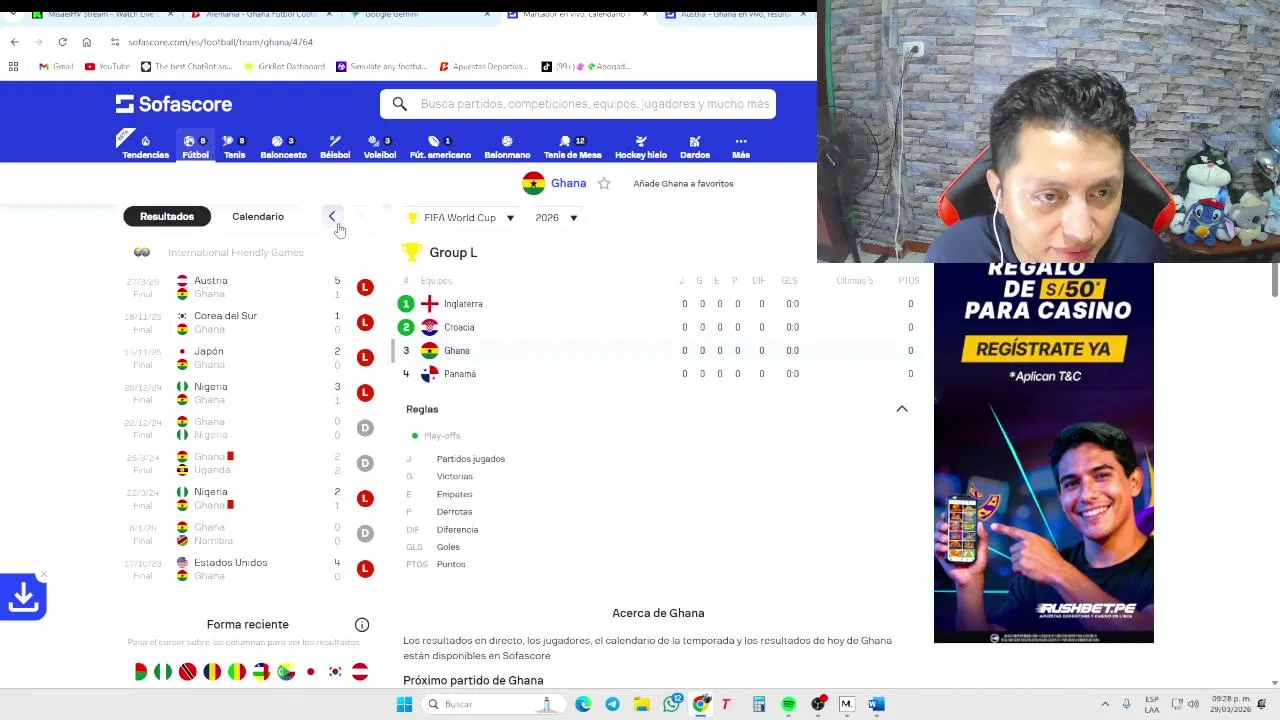This screenshot has width=1280, height=720.
Task: Toggle Ghana favorite star
Action: [x=604, y=183]
